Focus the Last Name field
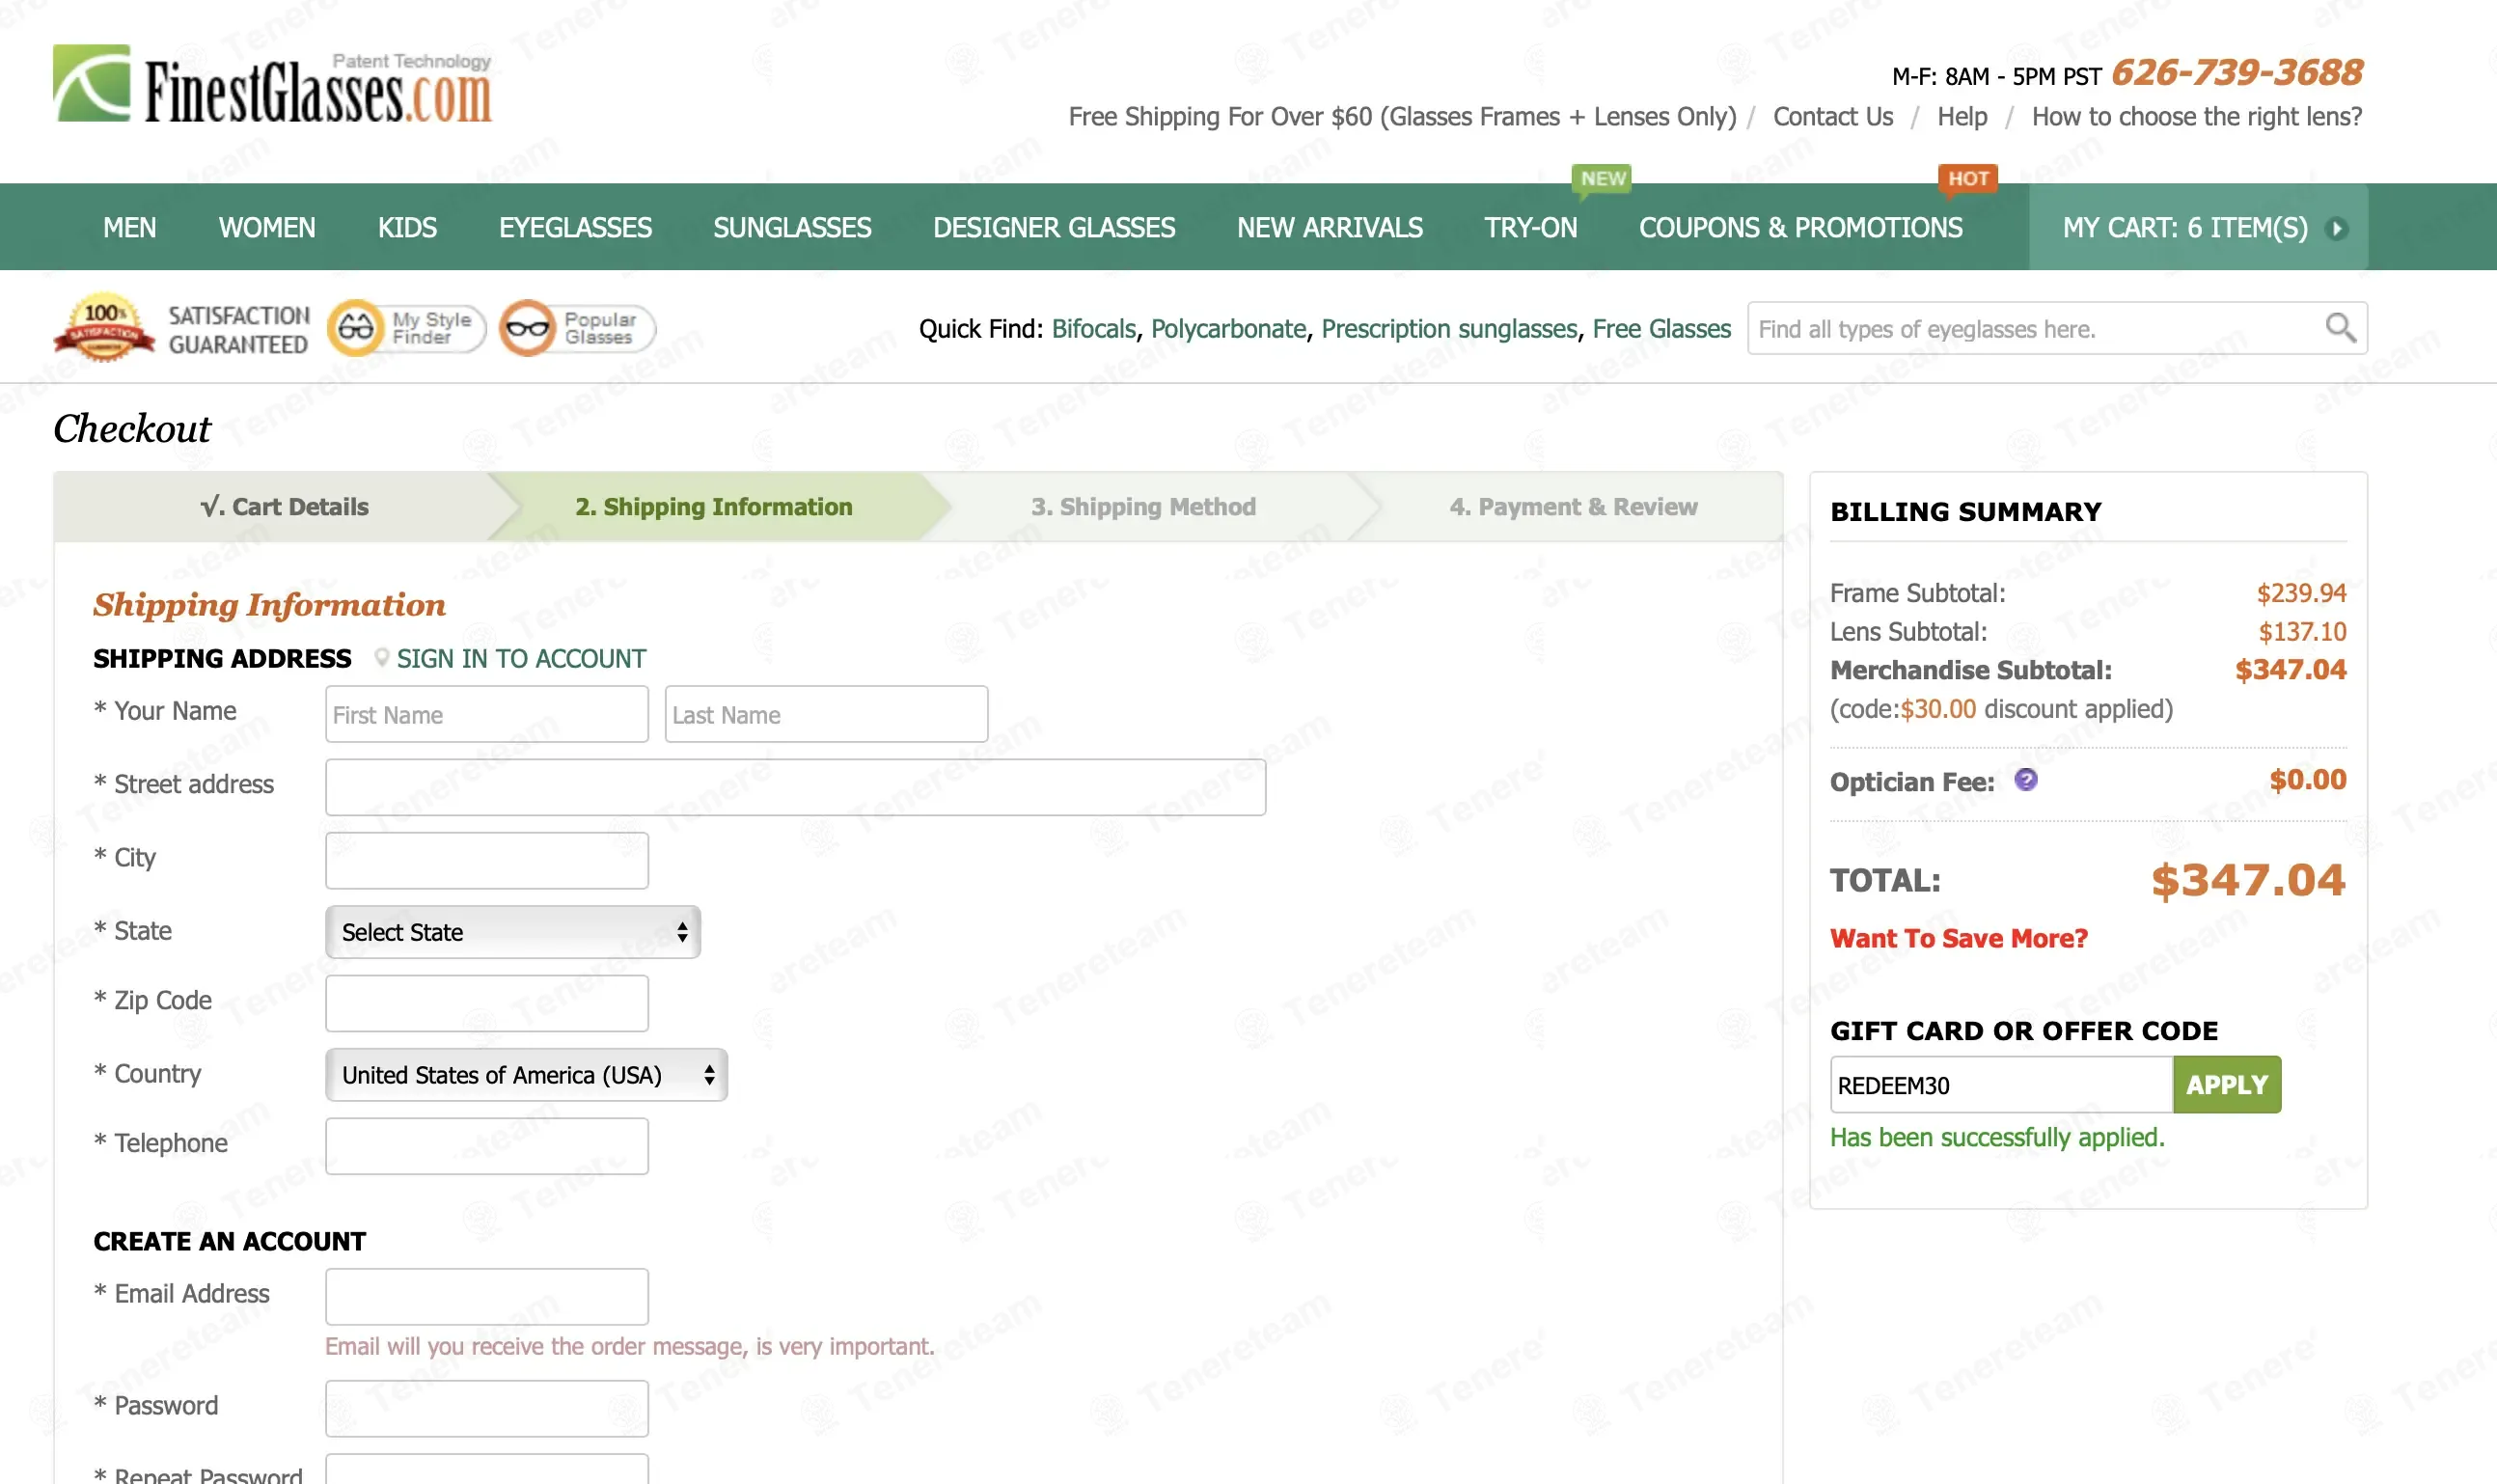Screen dimensions: 2497x1484 coord(826,714)
